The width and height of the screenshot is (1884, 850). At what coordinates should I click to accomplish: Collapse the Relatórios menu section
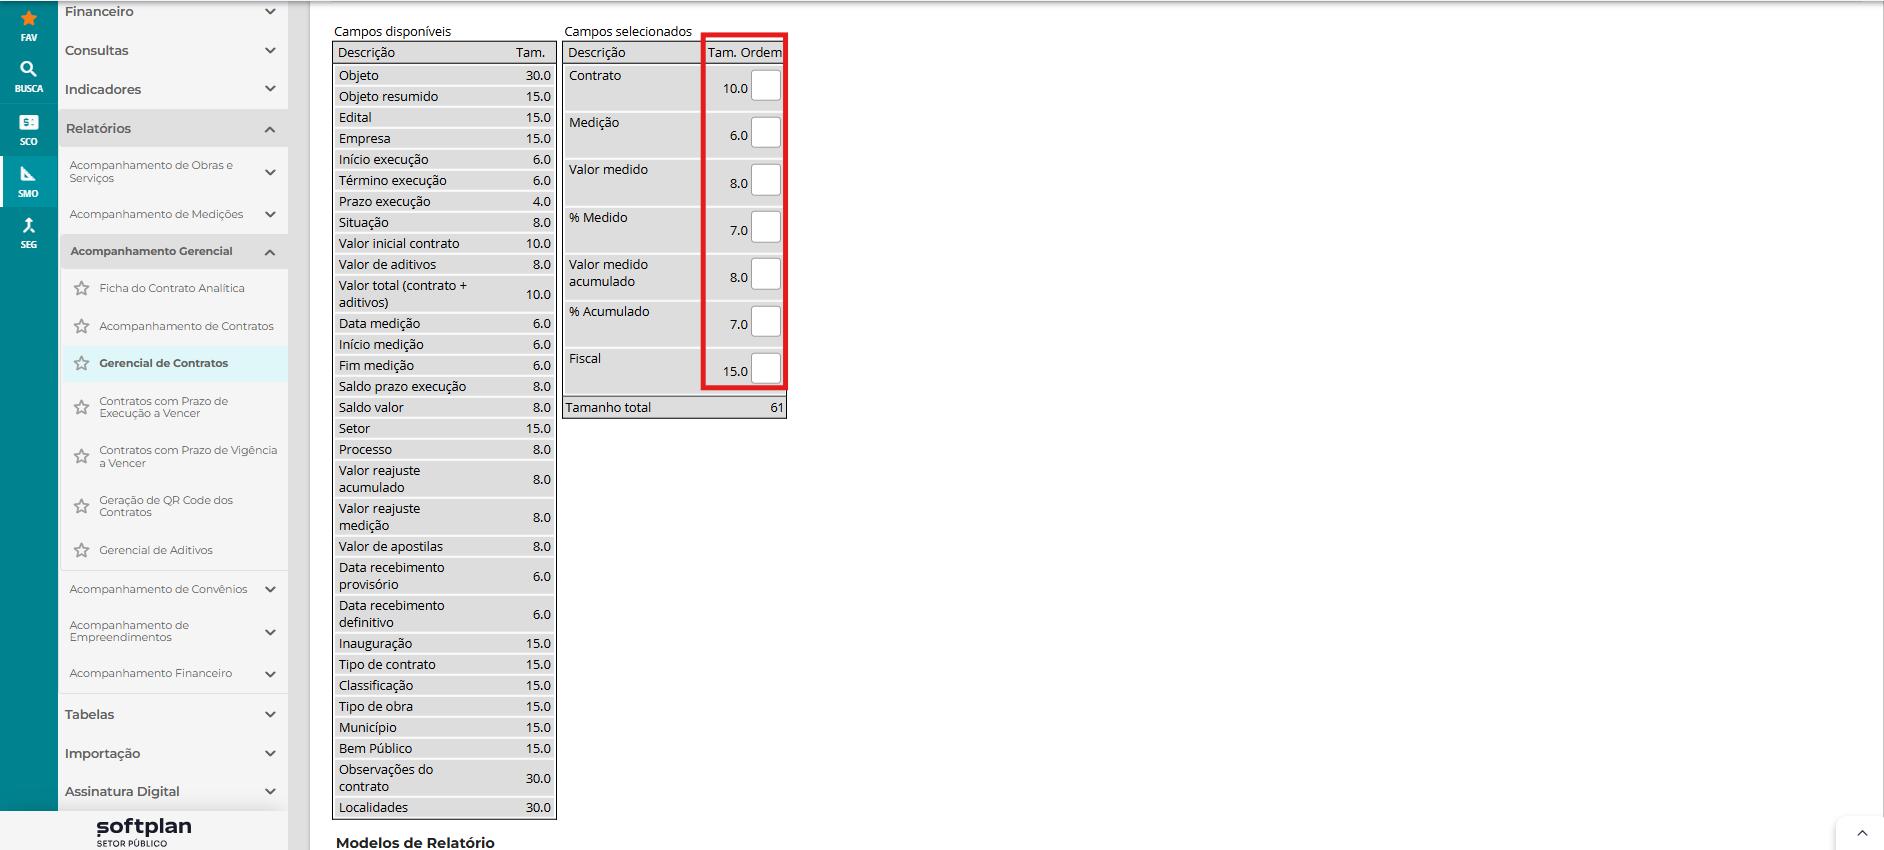click(270, 129)
